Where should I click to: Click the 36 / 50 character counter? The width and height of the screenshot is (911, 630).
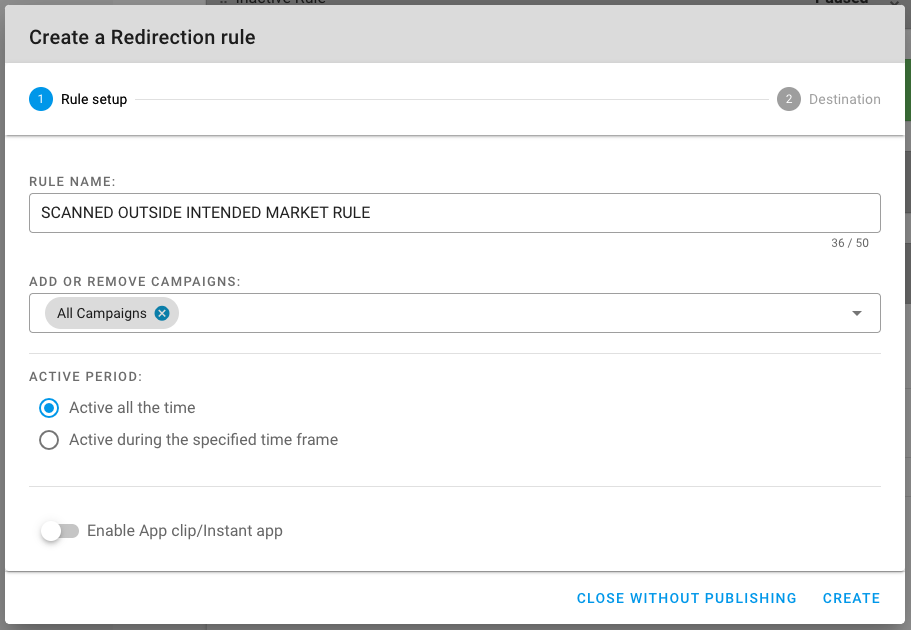(850, 243)
